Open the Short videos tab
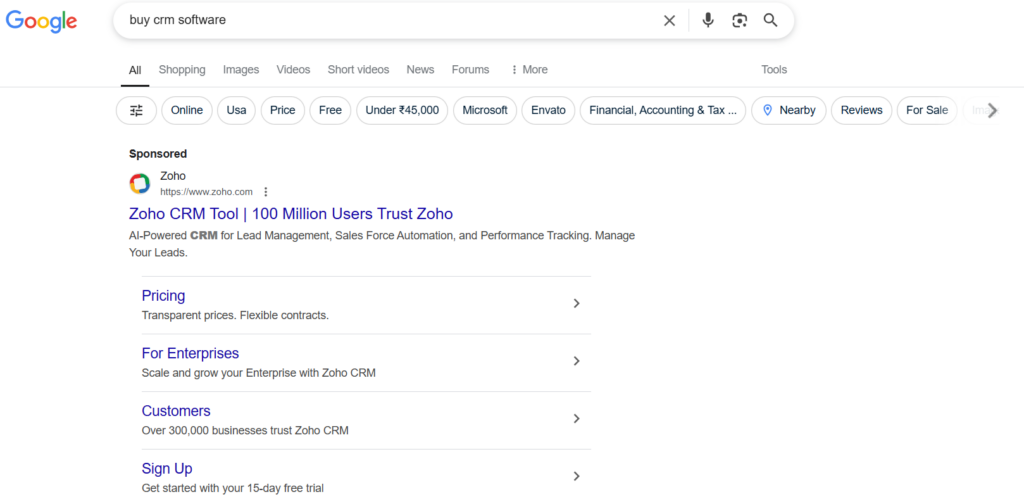This screenshot has height=504, width=1024. tap(359, 69)
